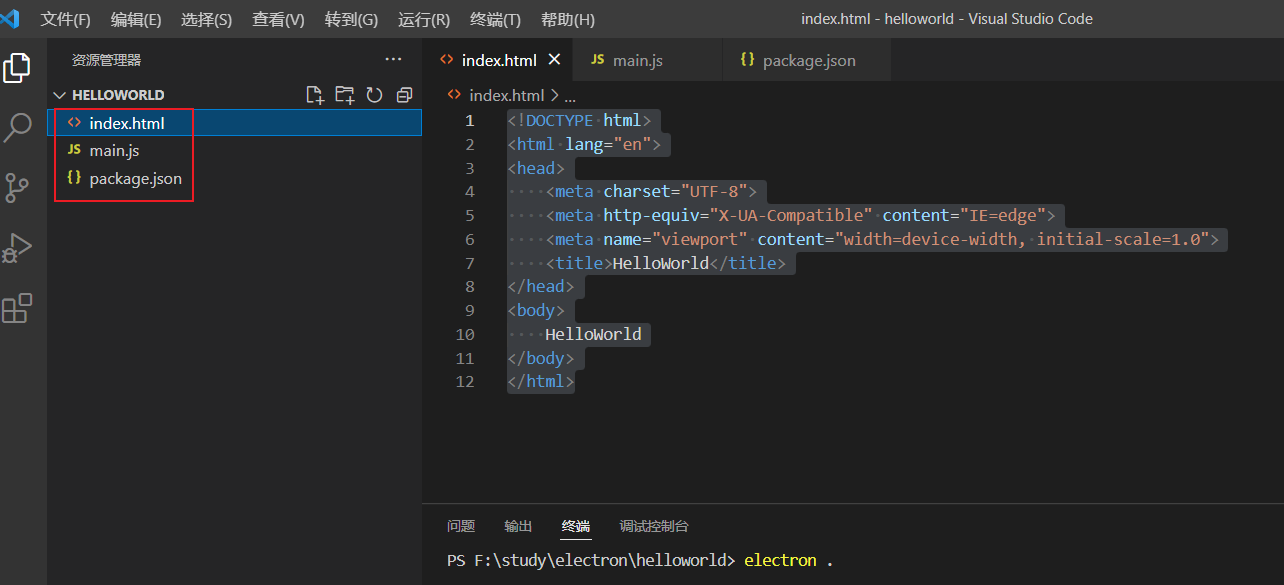This screenshot has width=1284, height=585.
Task: Click terminal prompt line with electron .
Action: coord(640,561)
